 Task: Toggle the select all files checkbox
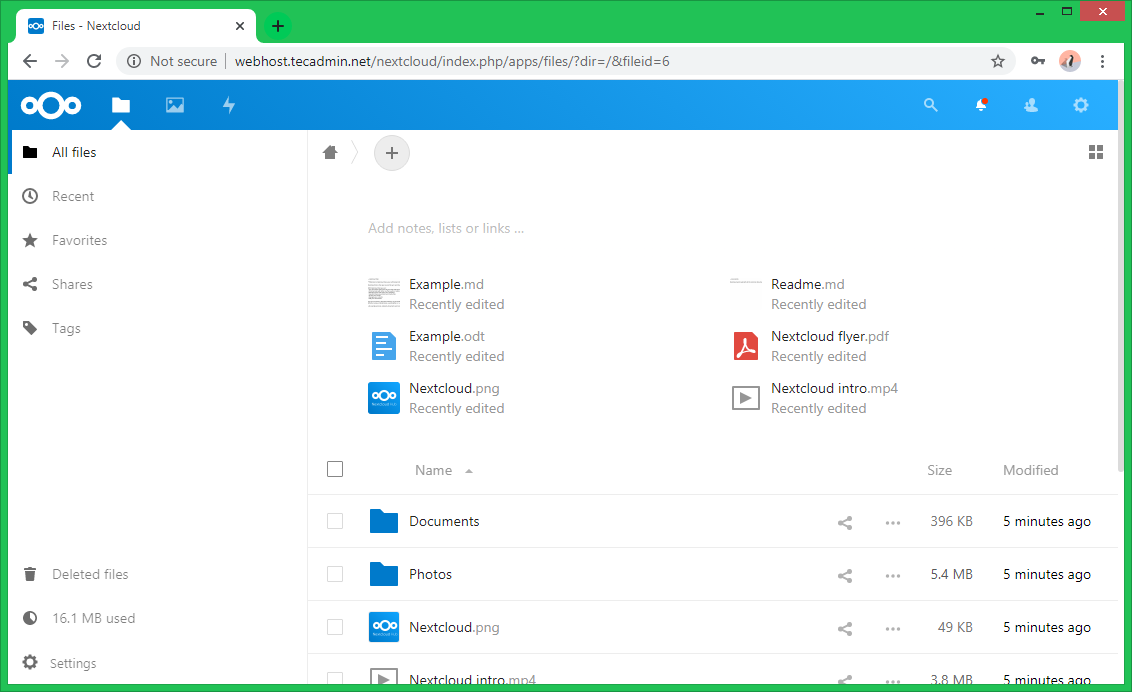(x=335, y=469)
